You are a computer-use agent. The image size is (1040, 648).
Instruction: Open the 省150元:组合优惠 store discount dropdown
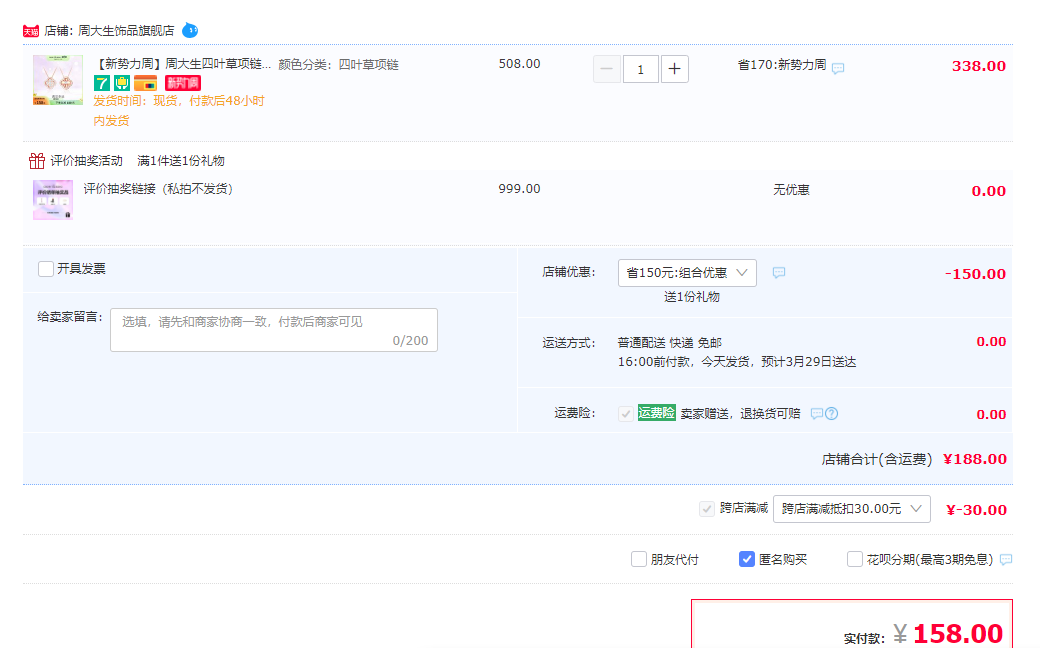687,273
